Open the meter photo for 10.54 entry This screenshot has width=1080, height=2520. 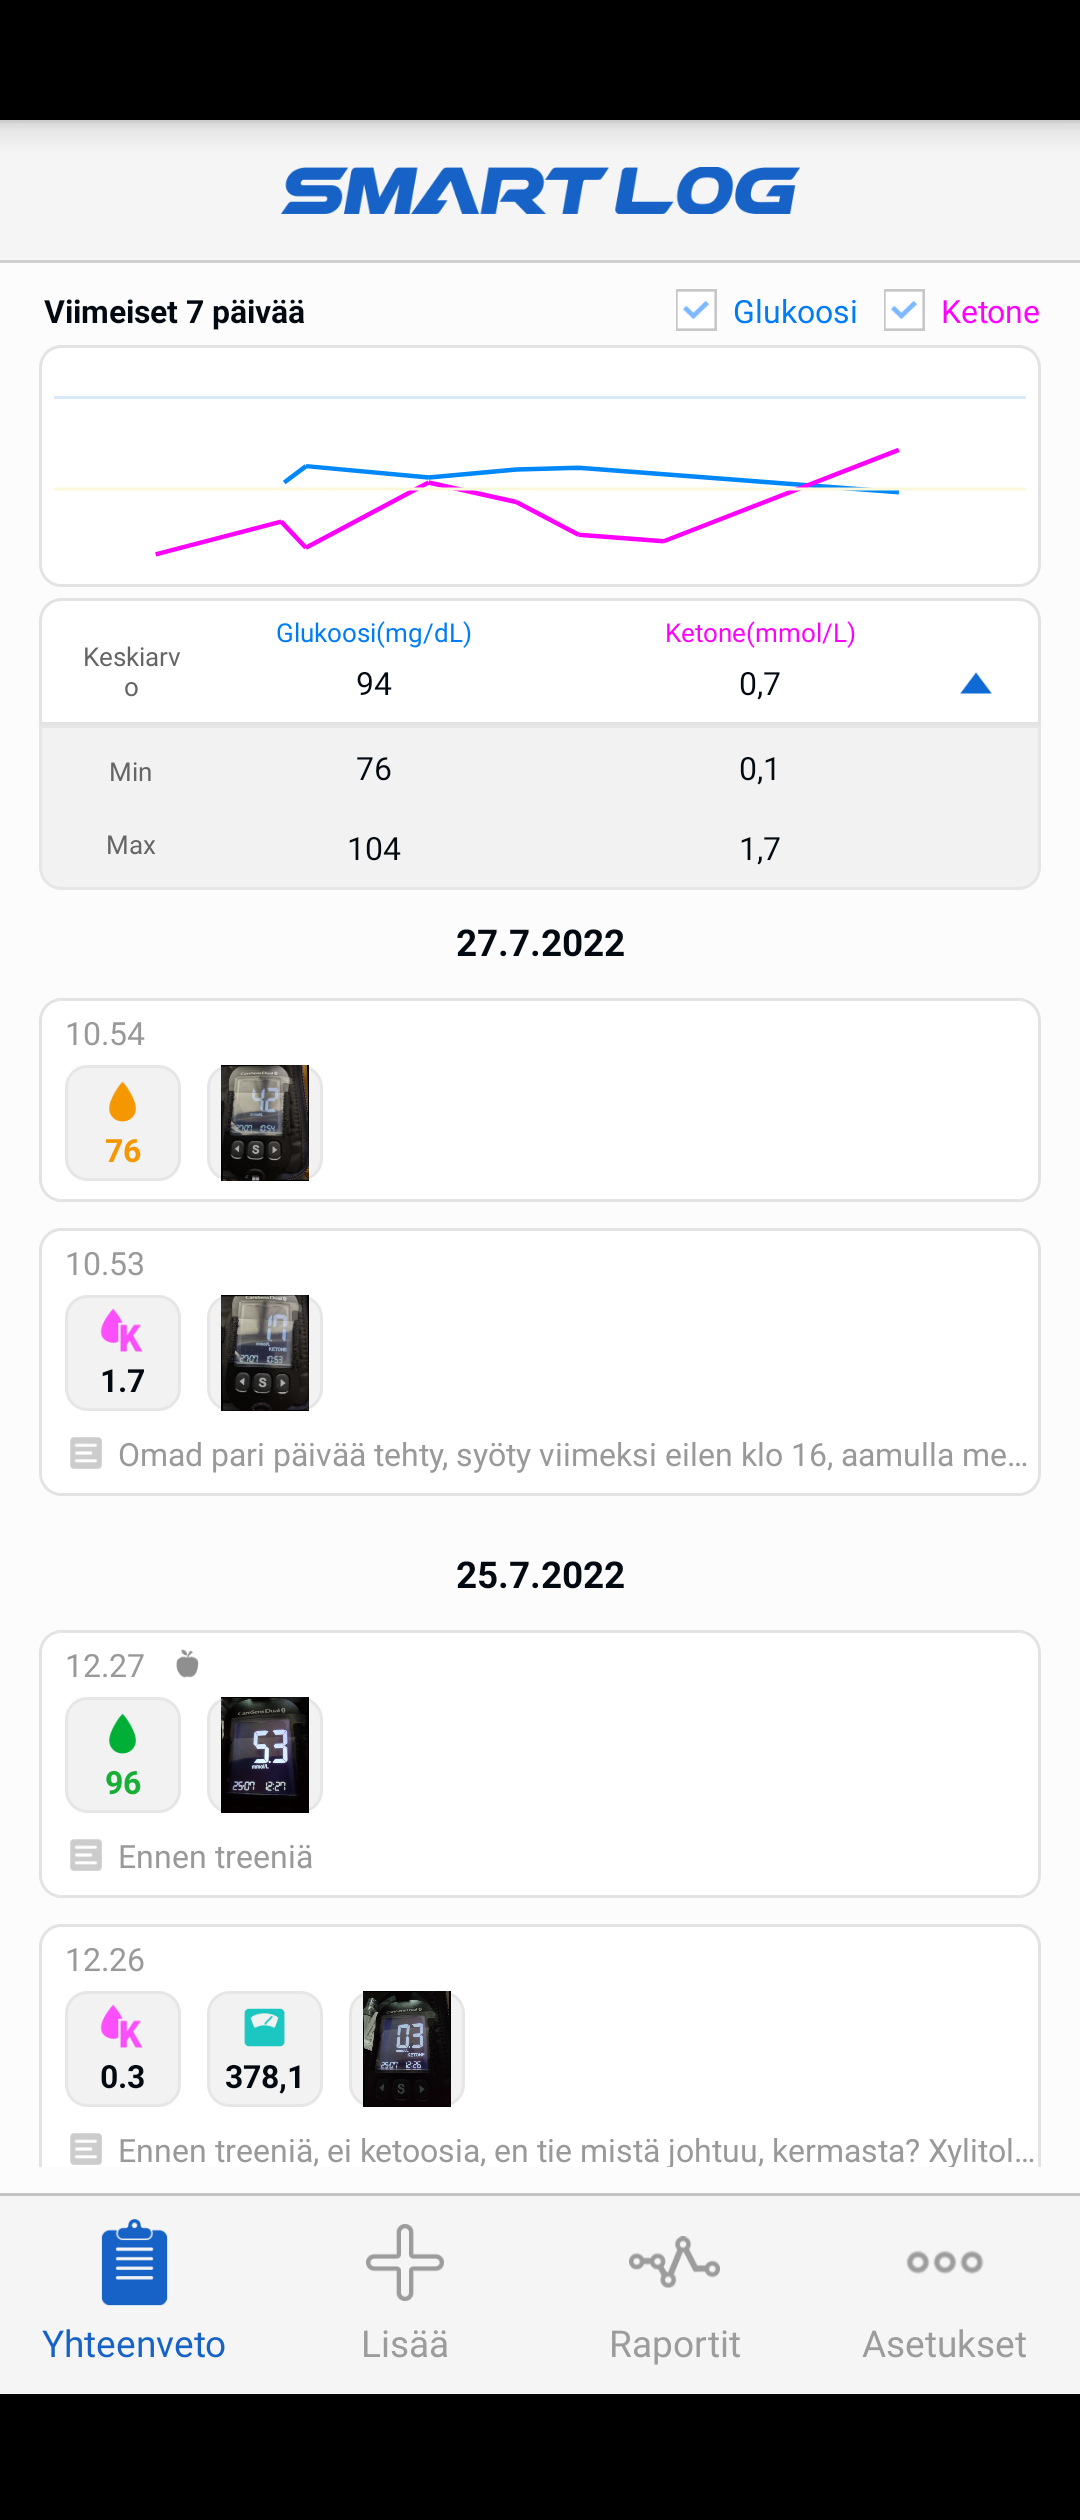[265, 1123]
